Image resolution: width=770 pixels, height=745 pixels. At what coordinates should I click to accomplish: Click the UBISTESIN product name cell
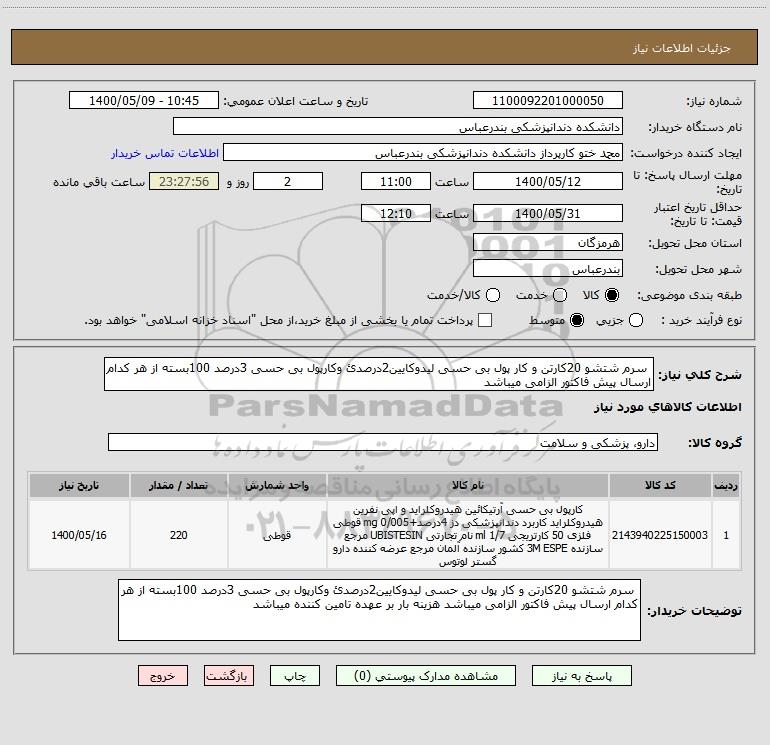click(x=468, y=535)
